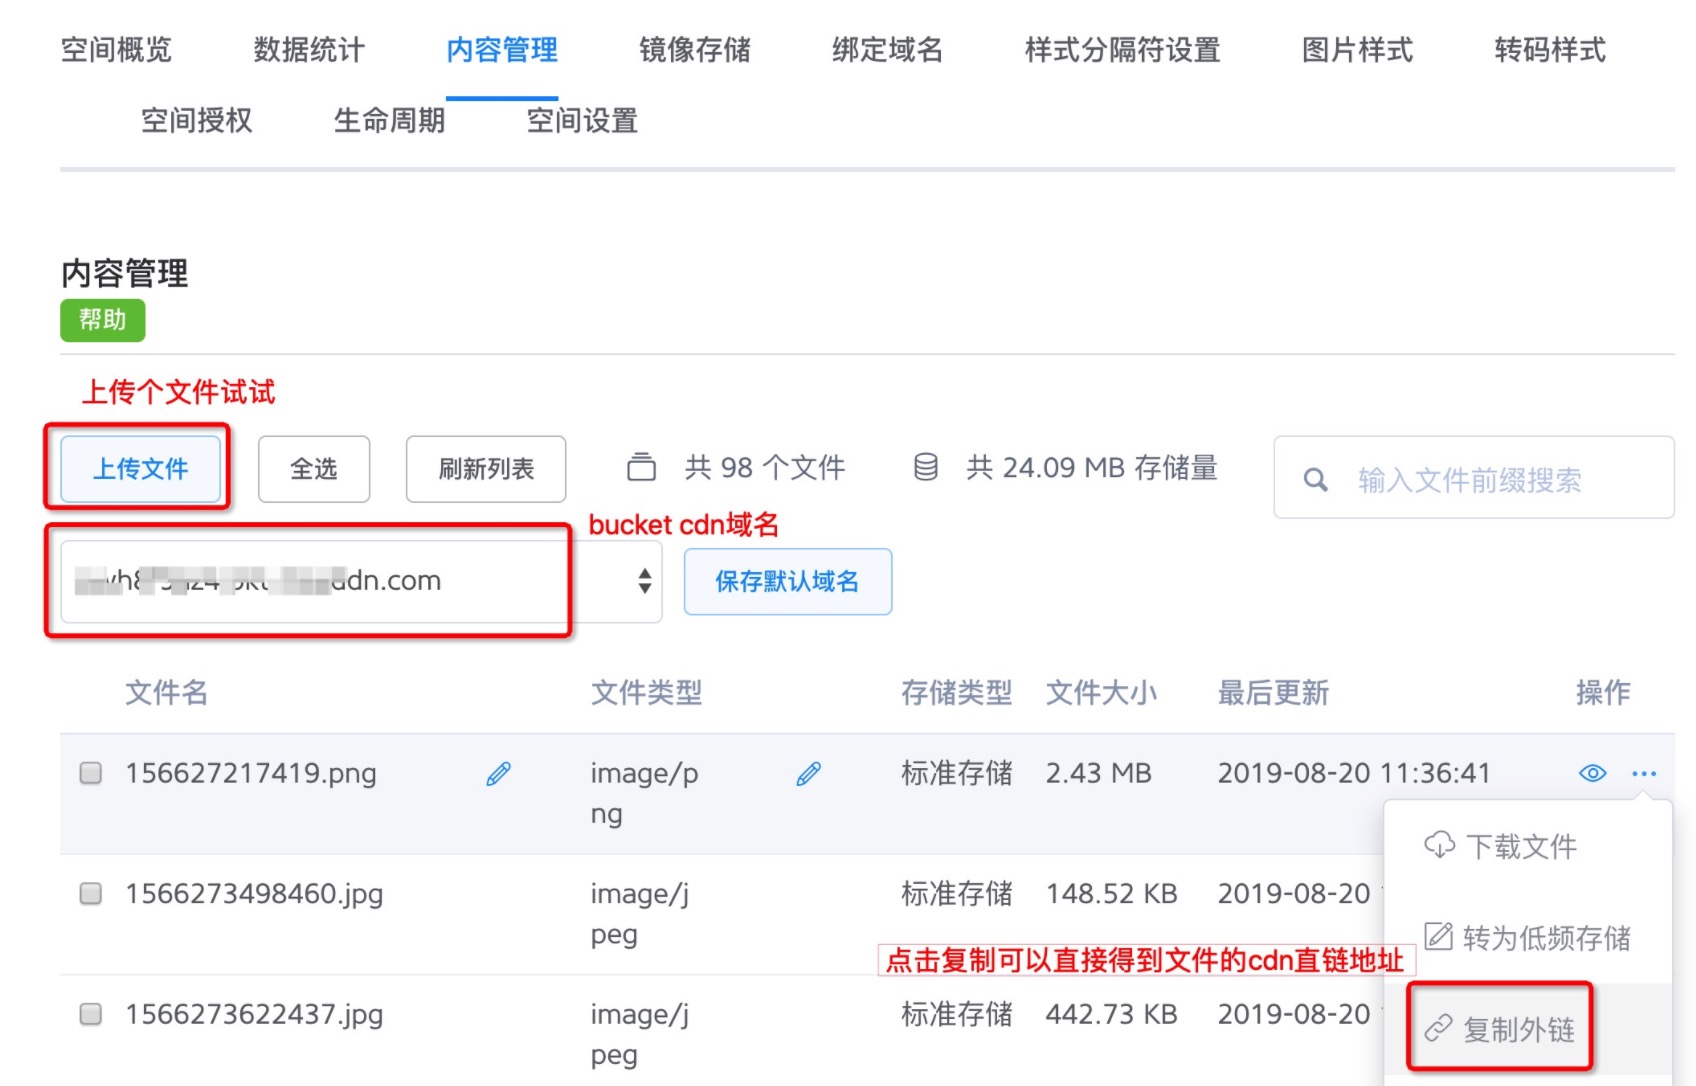
Task: Open the 空间概览 tab
Action: click(116, 49)
